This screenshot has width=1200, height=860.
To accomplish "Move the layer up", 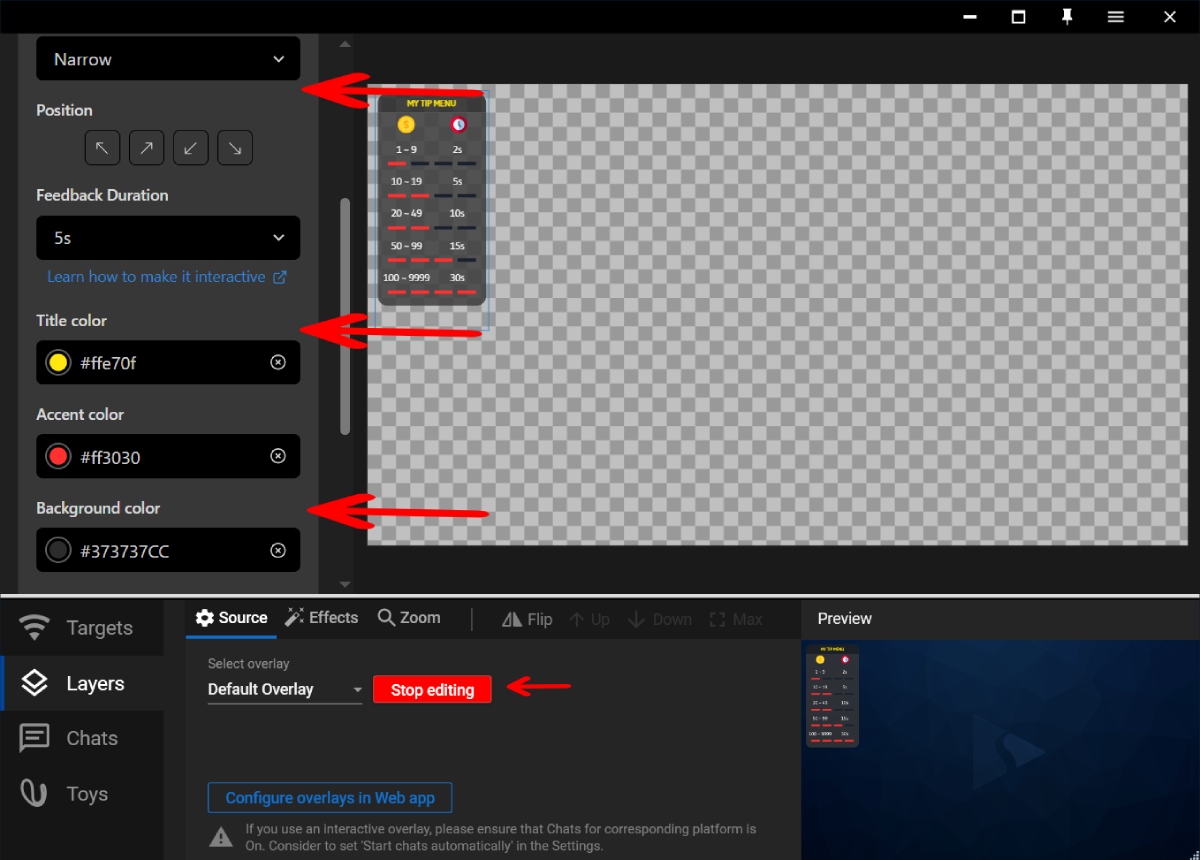I will click(589, 619).
